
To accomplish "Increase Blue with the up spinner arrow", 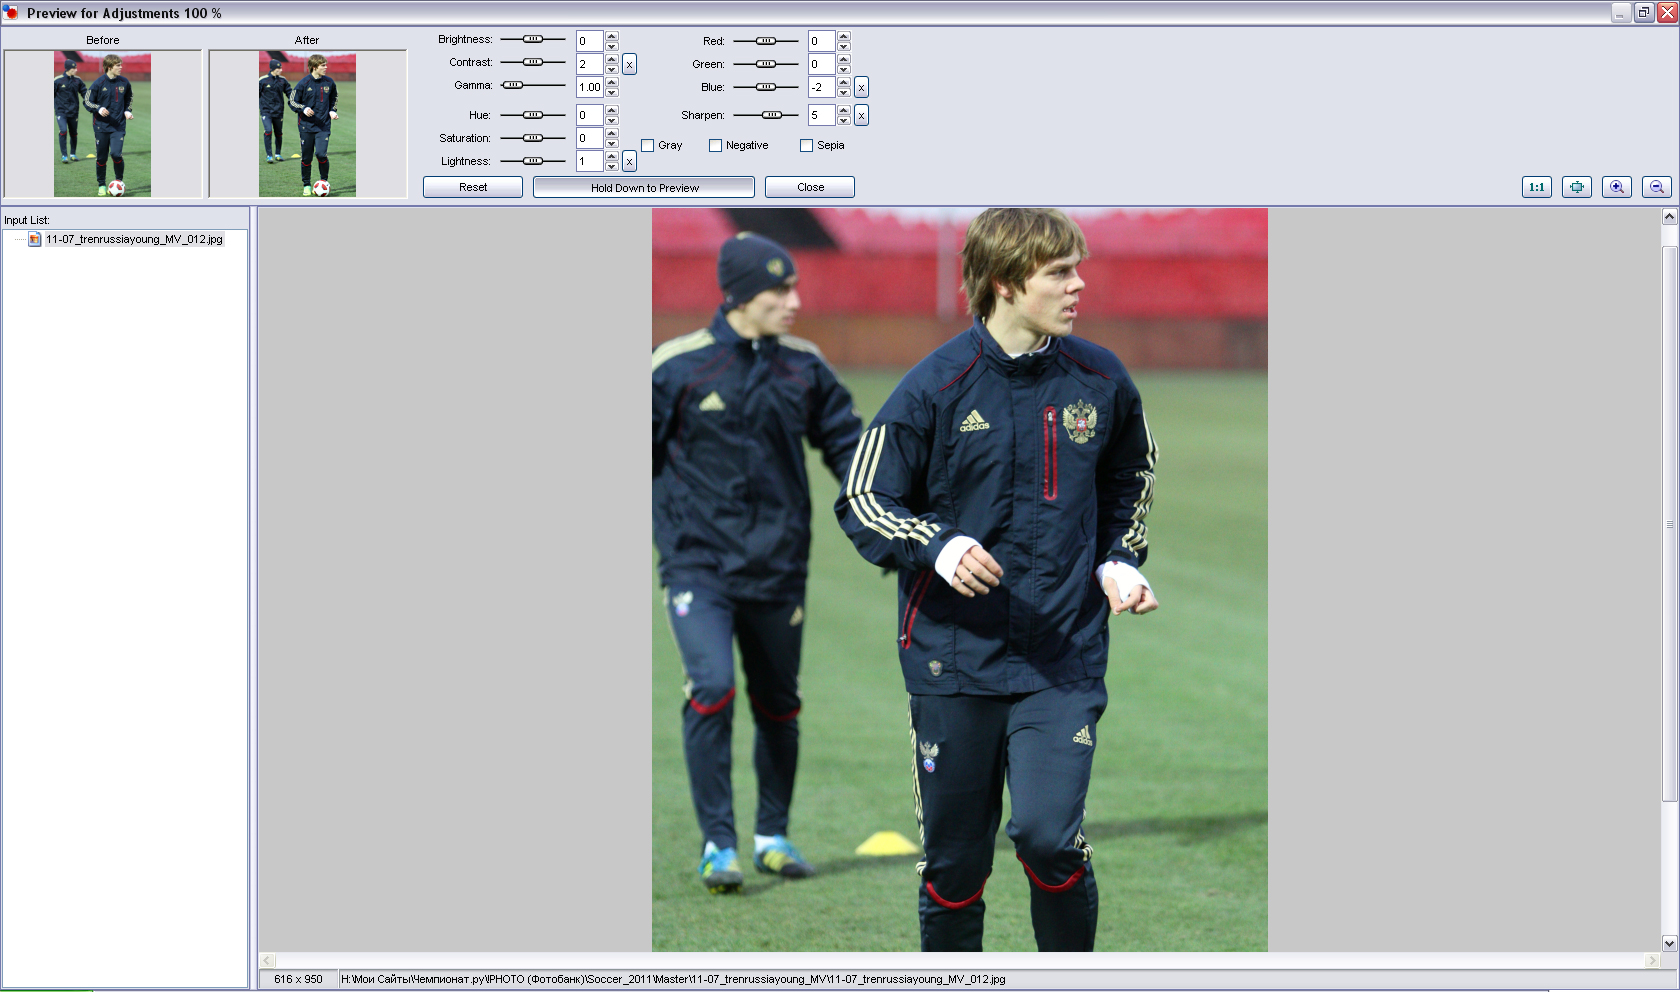I will click(x=844, y=82).
